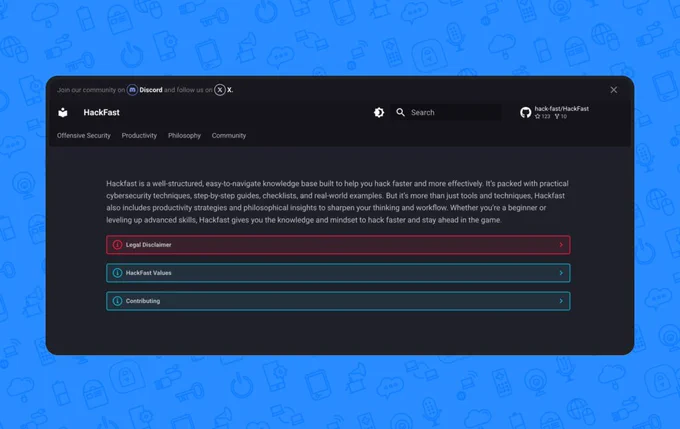Click the info icon on Contributing

[117, 301]
